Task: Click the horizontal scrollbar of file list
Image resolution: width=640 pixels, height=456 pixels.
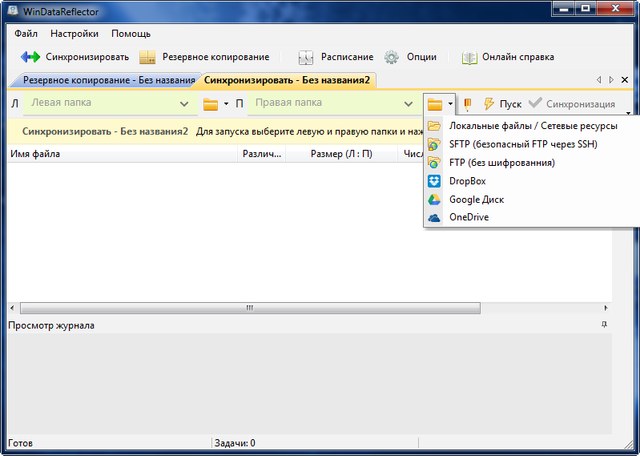Action: tap(235, 309)
